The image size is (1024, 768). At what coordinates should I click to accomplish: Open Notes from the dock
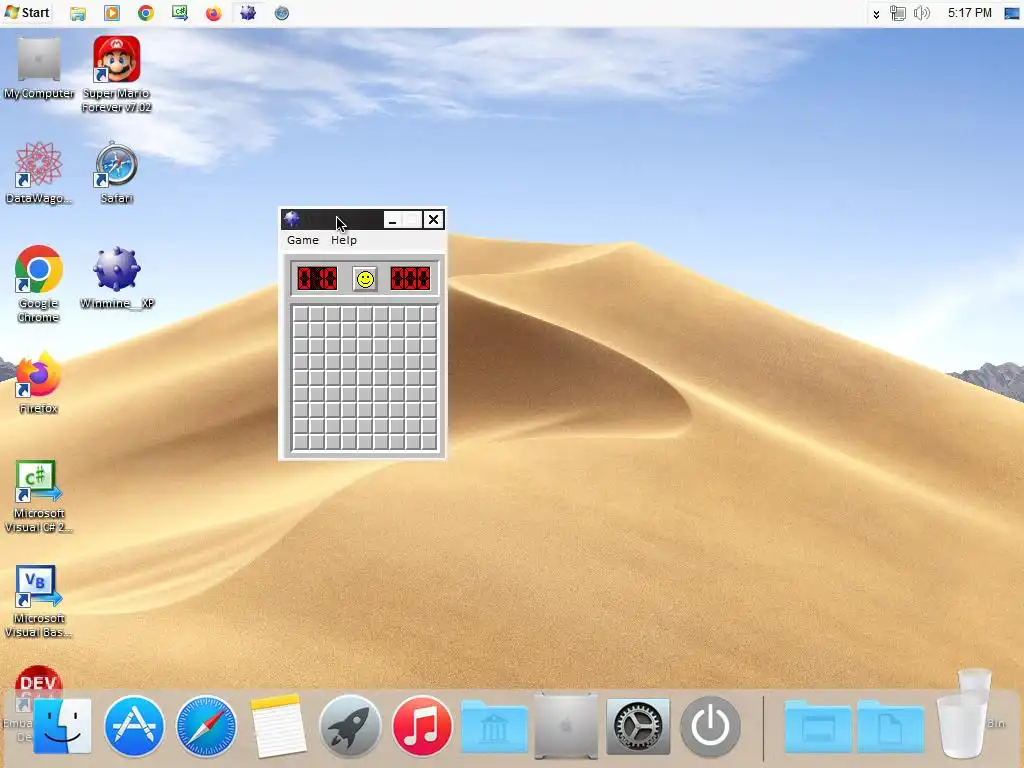click(278, 726)
